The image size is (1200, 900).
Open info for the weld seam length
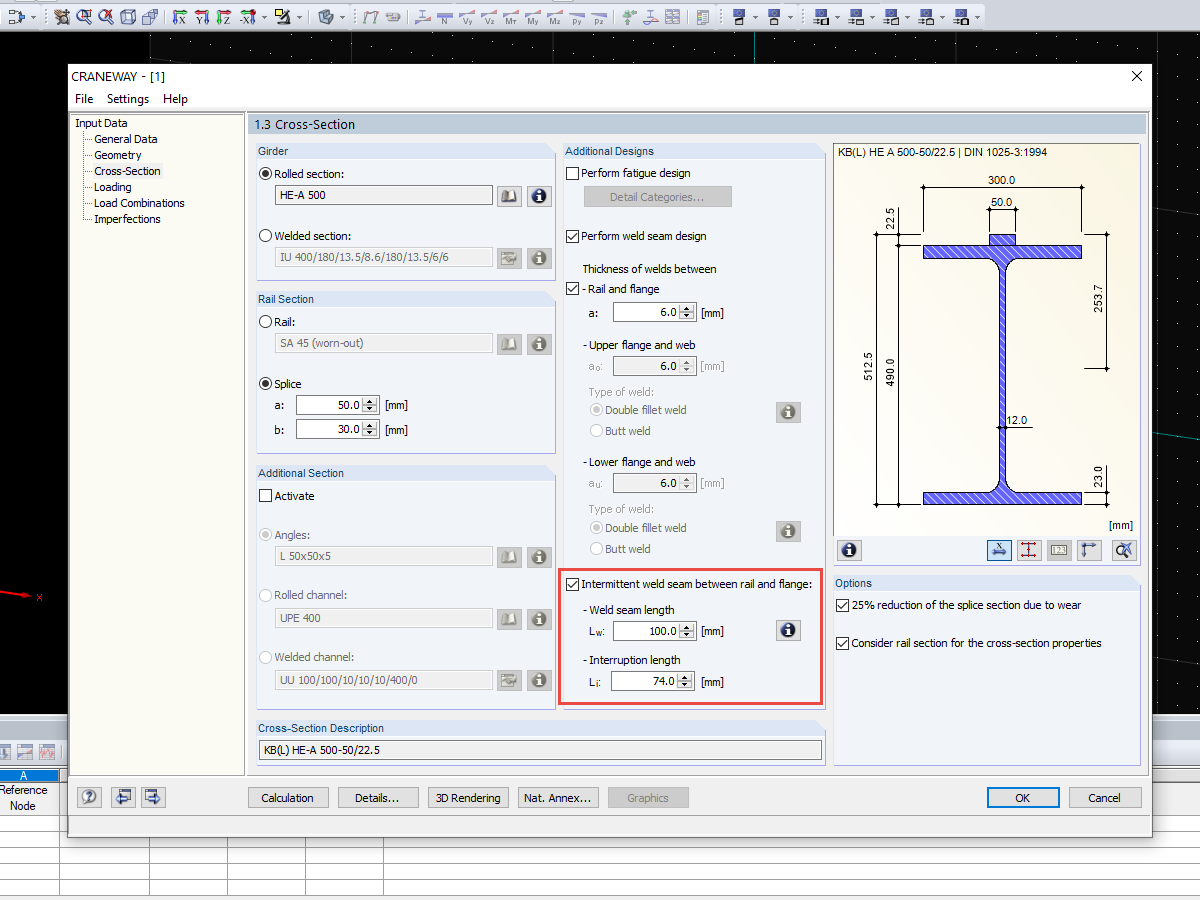tap(788, 630)
